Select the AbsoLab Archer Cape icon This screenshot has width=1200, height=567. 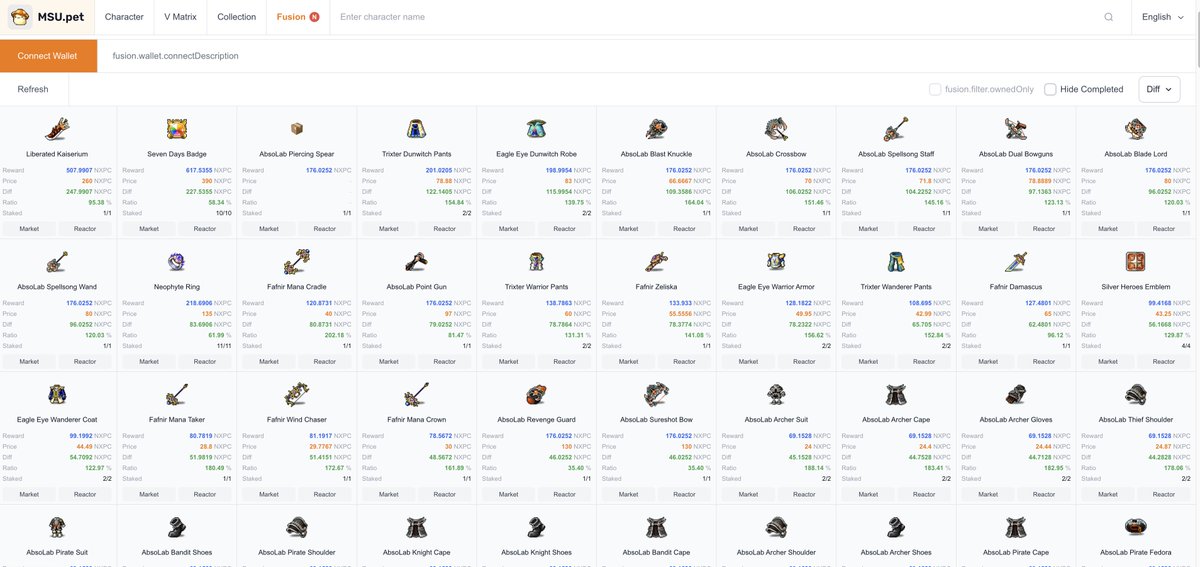coord(896,395)
